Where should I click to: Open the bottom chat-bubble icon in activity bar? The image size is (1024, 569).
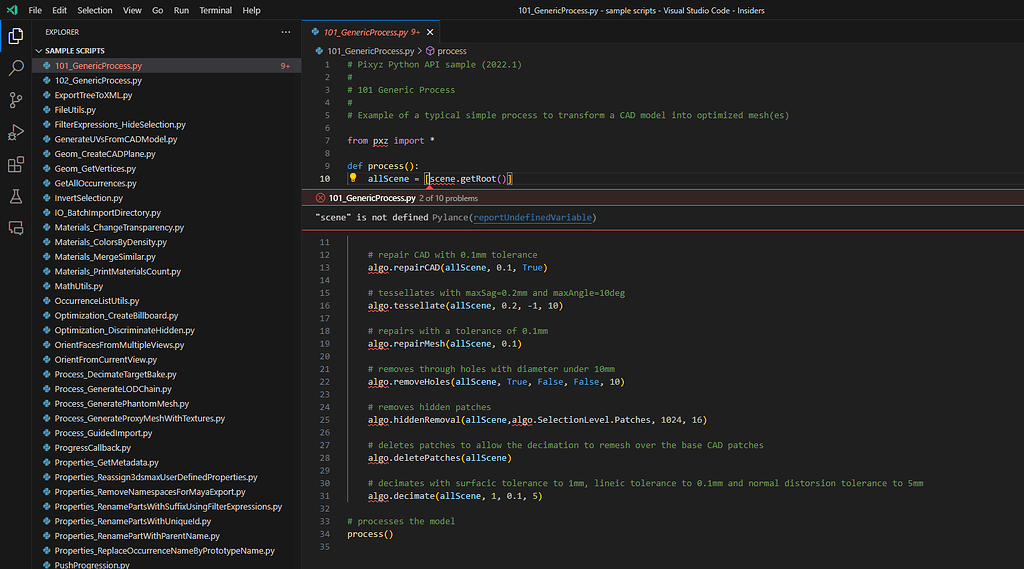pos(16,228)
